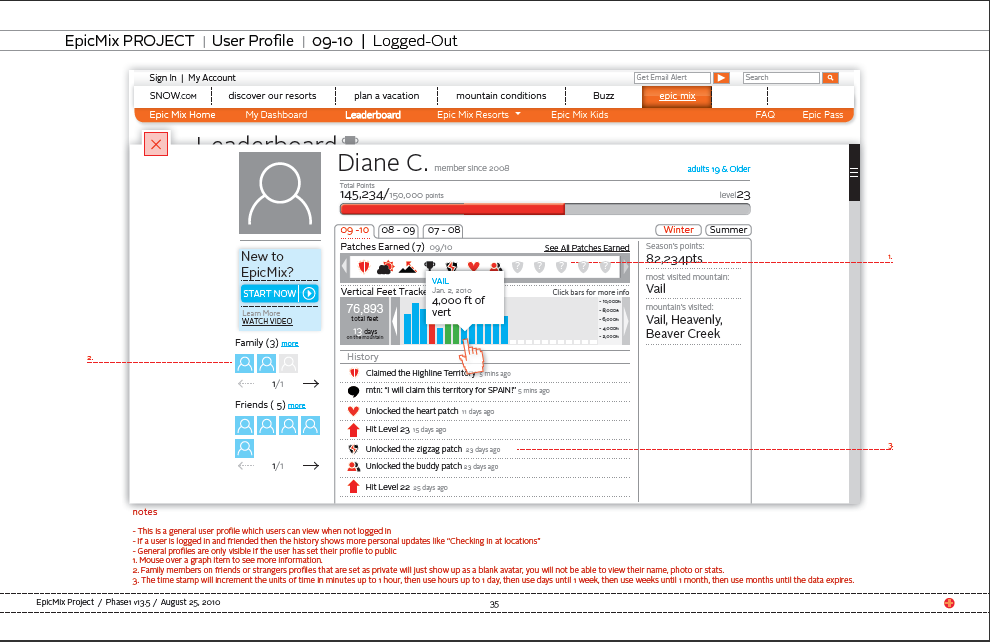Open Epic Mix Kids menu item
This screenshot has width=990, height=642.
579,115
